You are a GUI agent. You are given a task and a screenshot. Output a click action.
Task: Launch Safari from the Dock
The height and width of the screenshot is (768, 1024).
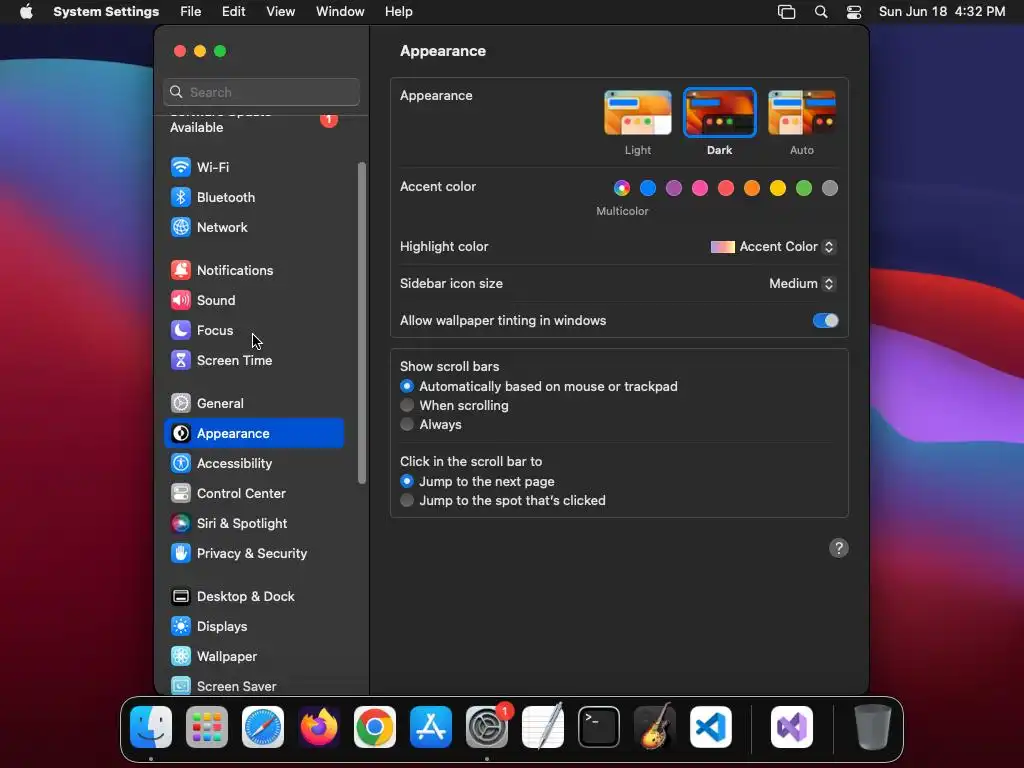click(x=263, y=727)
